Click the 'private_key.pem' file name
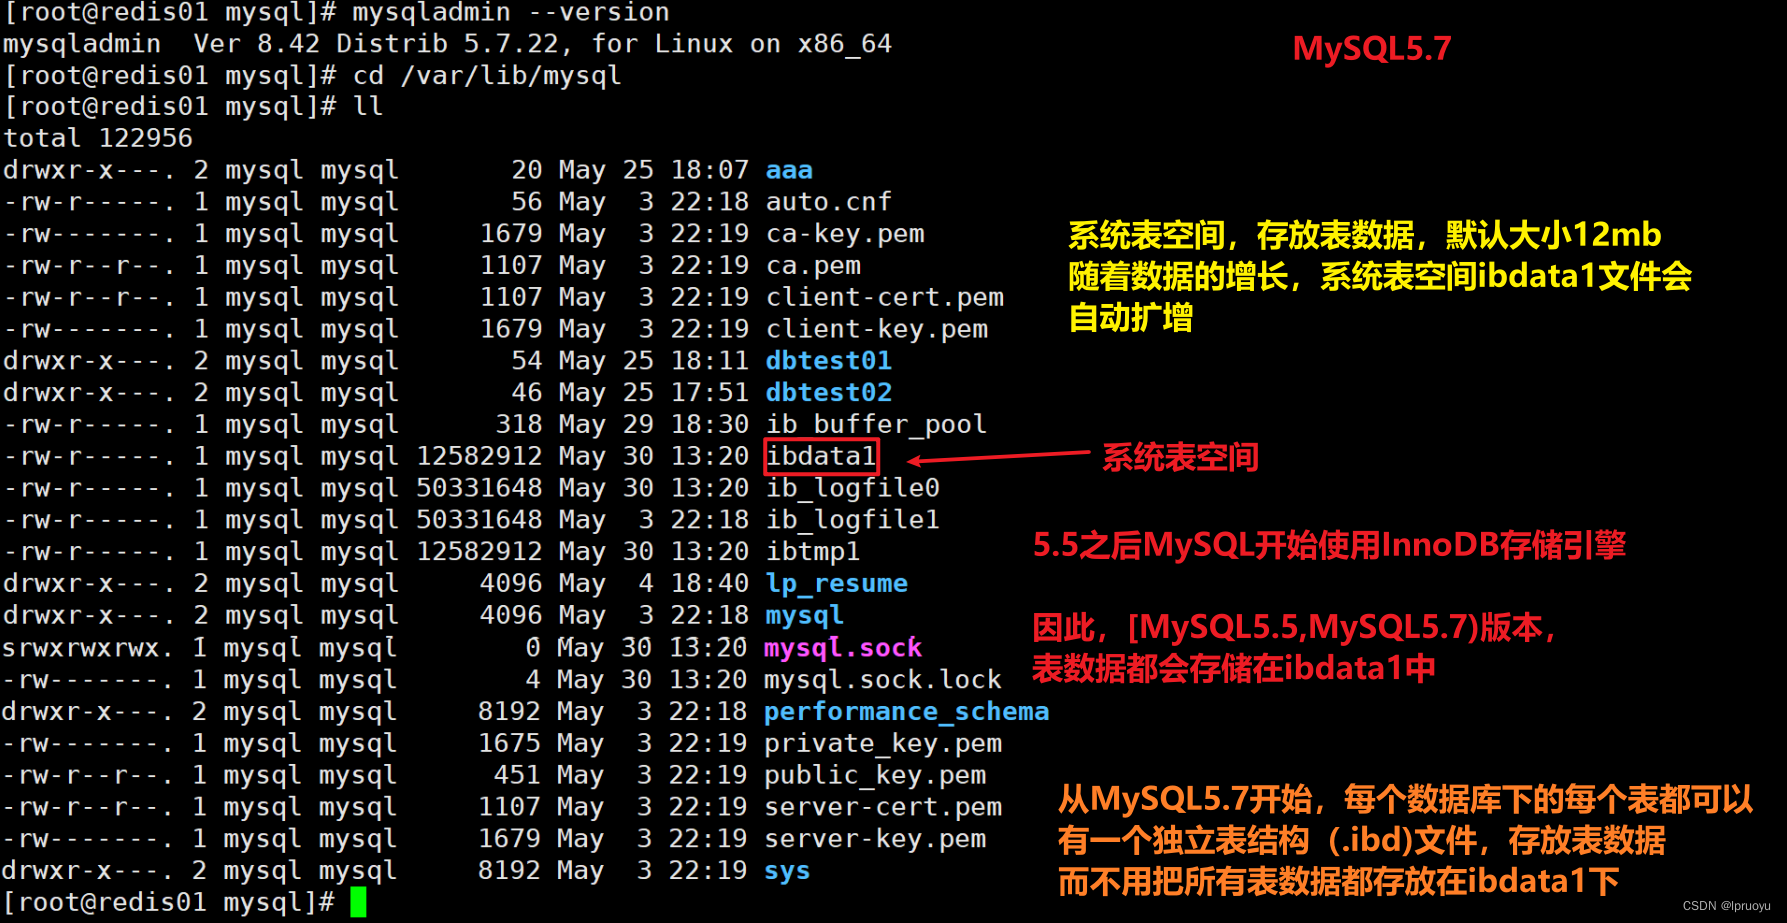Image resolution: width=1787 pixels, height=923 pixels. [883, 744]
